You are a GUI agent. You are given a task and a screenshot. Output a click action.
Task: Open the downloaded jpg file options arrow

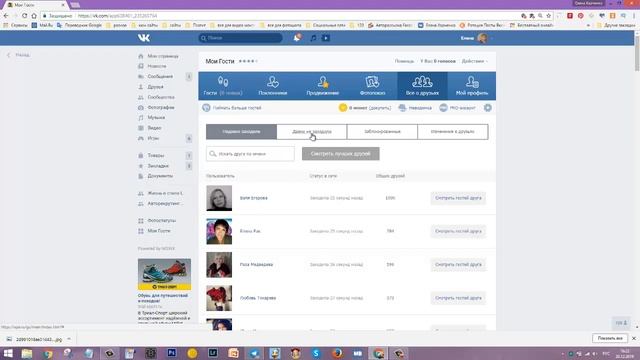coord(69,339)
